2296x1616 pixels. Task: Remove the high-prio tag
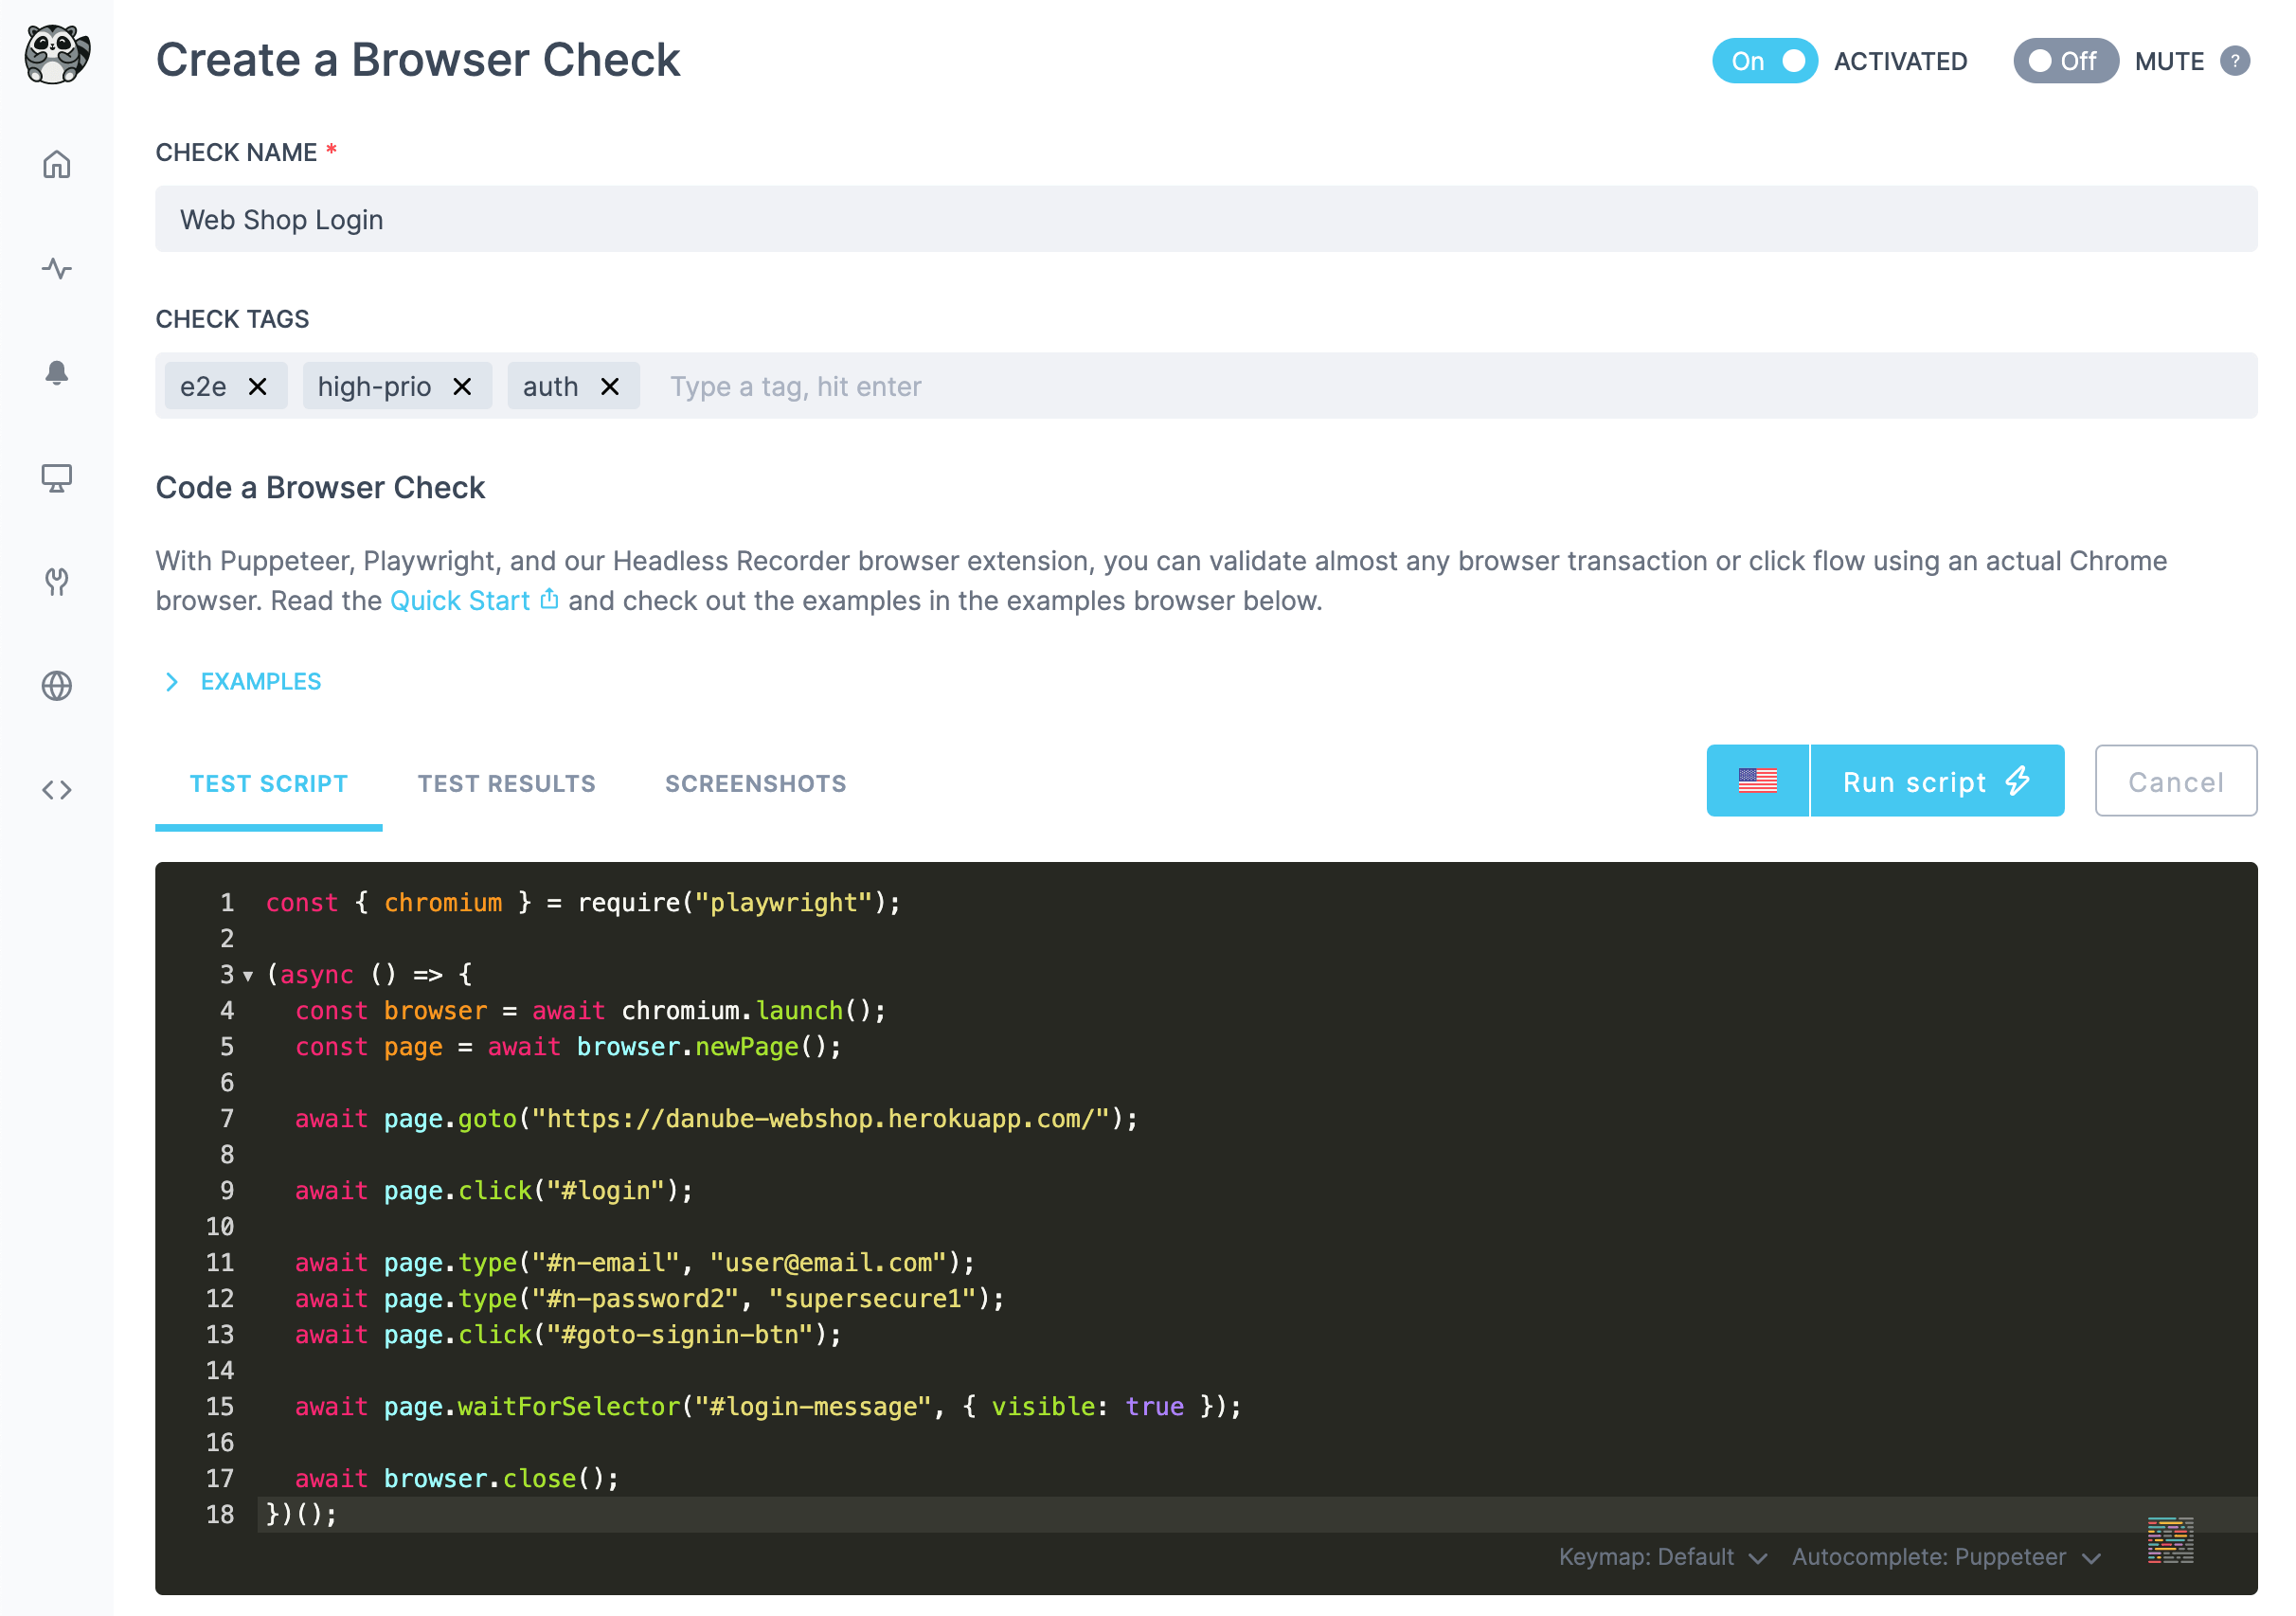click(462, 387)
